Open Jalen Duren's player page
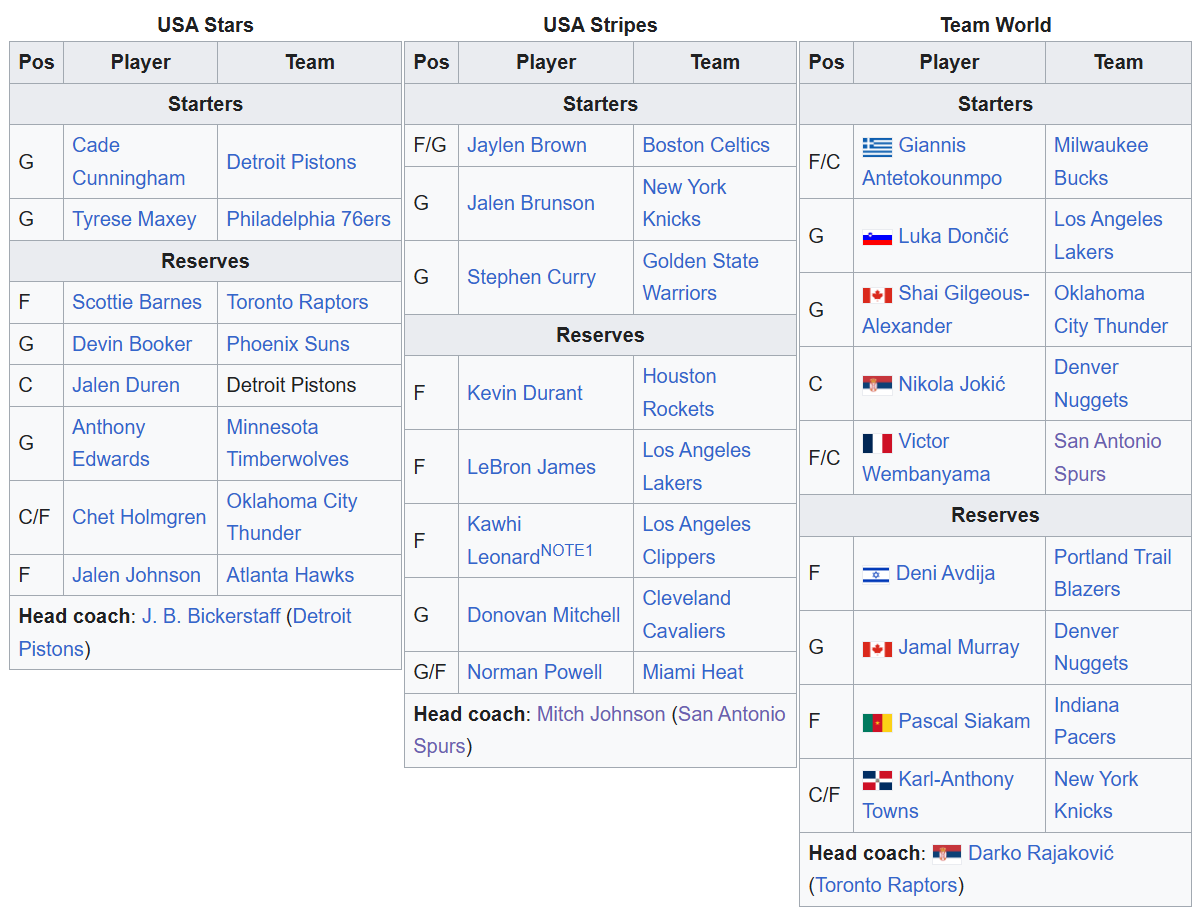Viewport: 1204px width, 916px height. coord(126,385)
